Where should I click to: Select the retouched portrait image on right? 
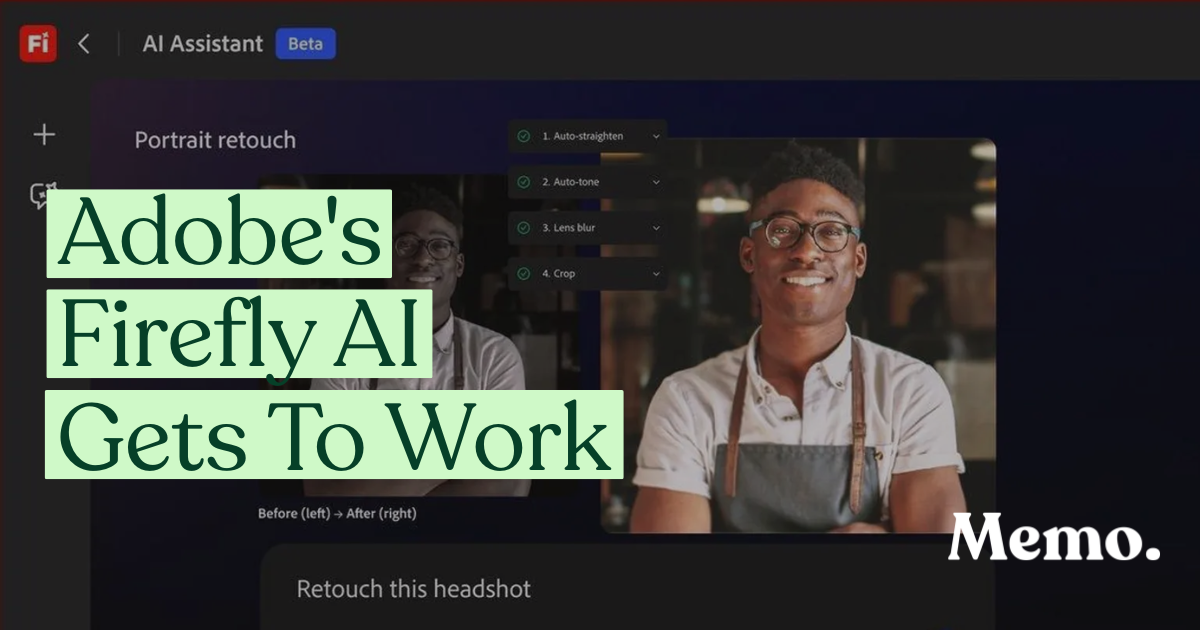tap(798, 335)
